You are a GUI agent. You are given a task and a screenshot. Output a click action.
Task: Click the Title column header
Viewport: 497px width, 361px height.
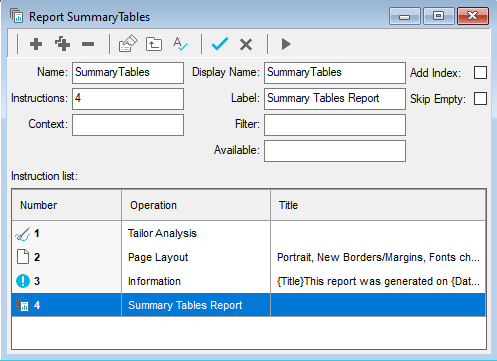pyautogui.click(x=378, y=205)
